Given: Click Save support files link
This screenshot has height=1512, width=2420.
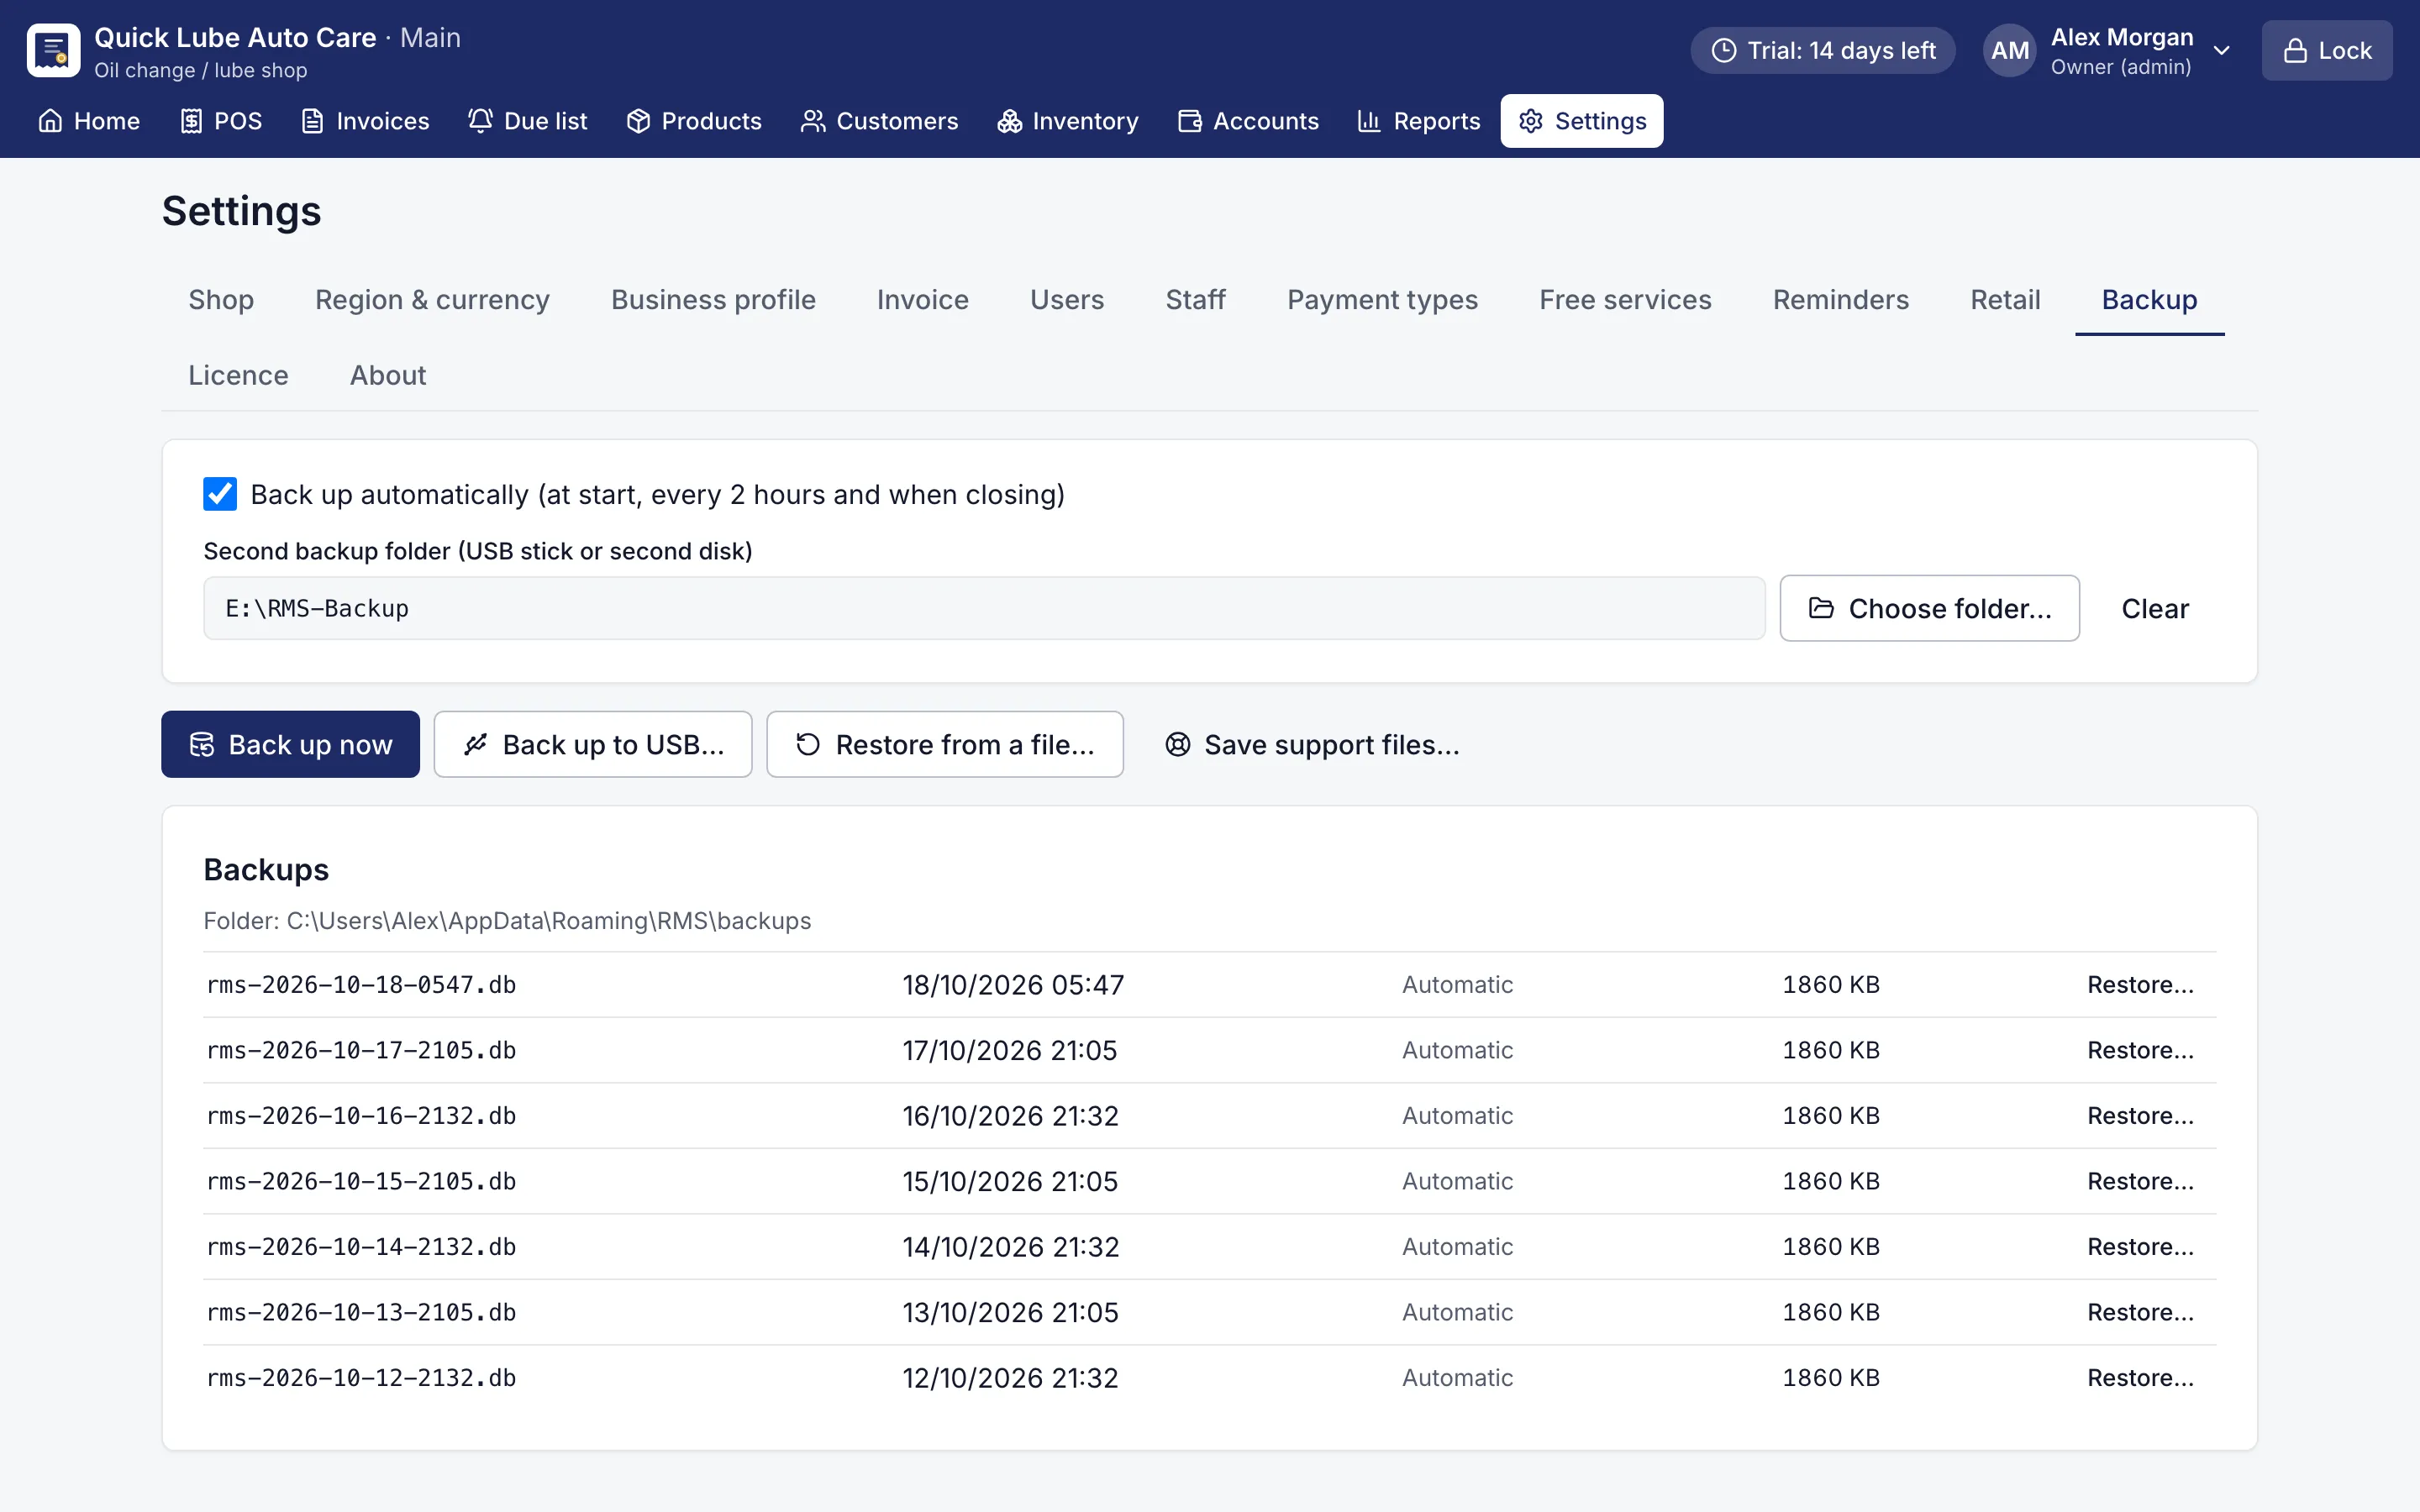Looking at the screenshot, I should (1312, 745).
